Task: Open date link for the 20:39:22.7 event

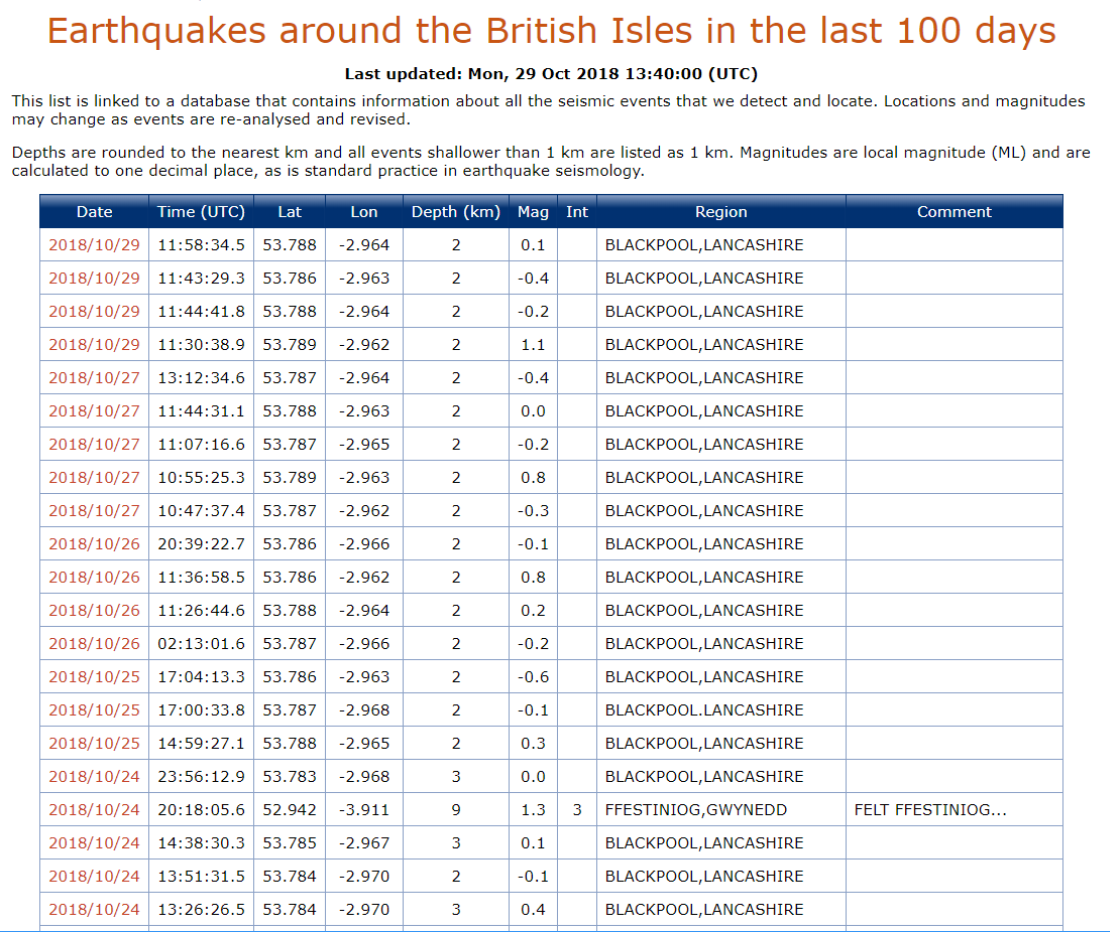Action: [94, 544]
